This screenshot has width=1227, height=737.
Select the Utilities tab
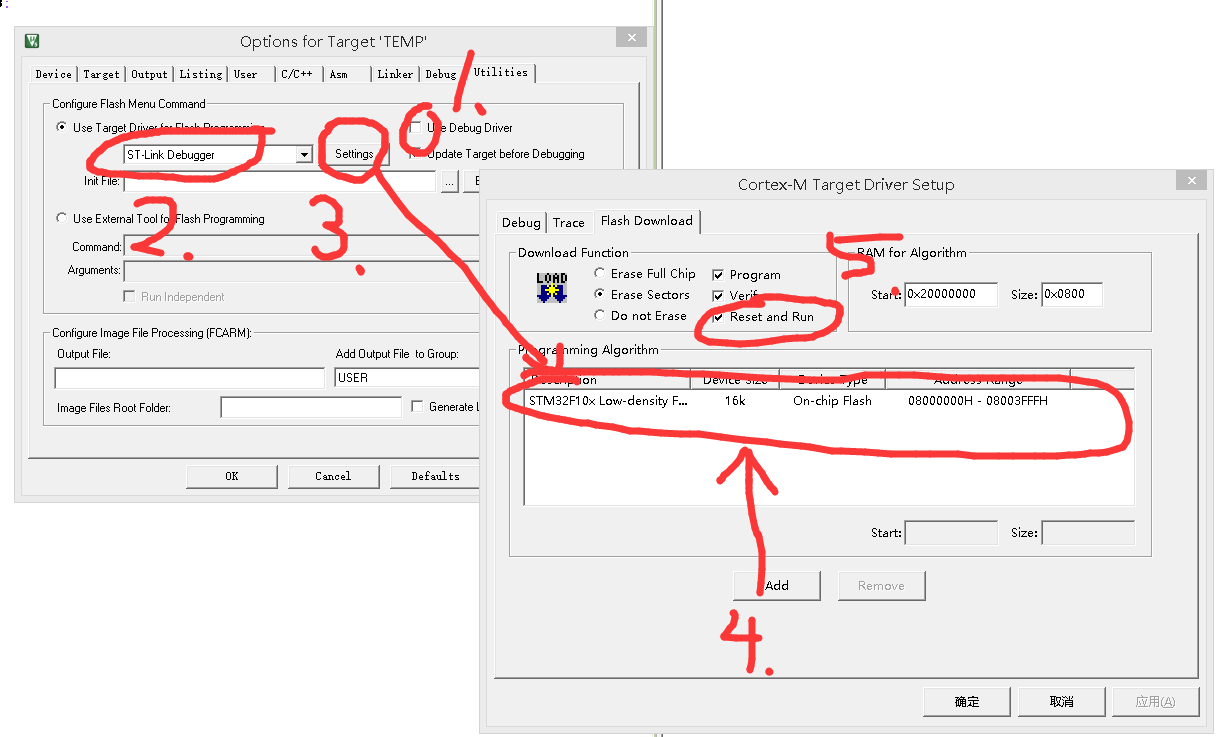click(x=500, y=72)
